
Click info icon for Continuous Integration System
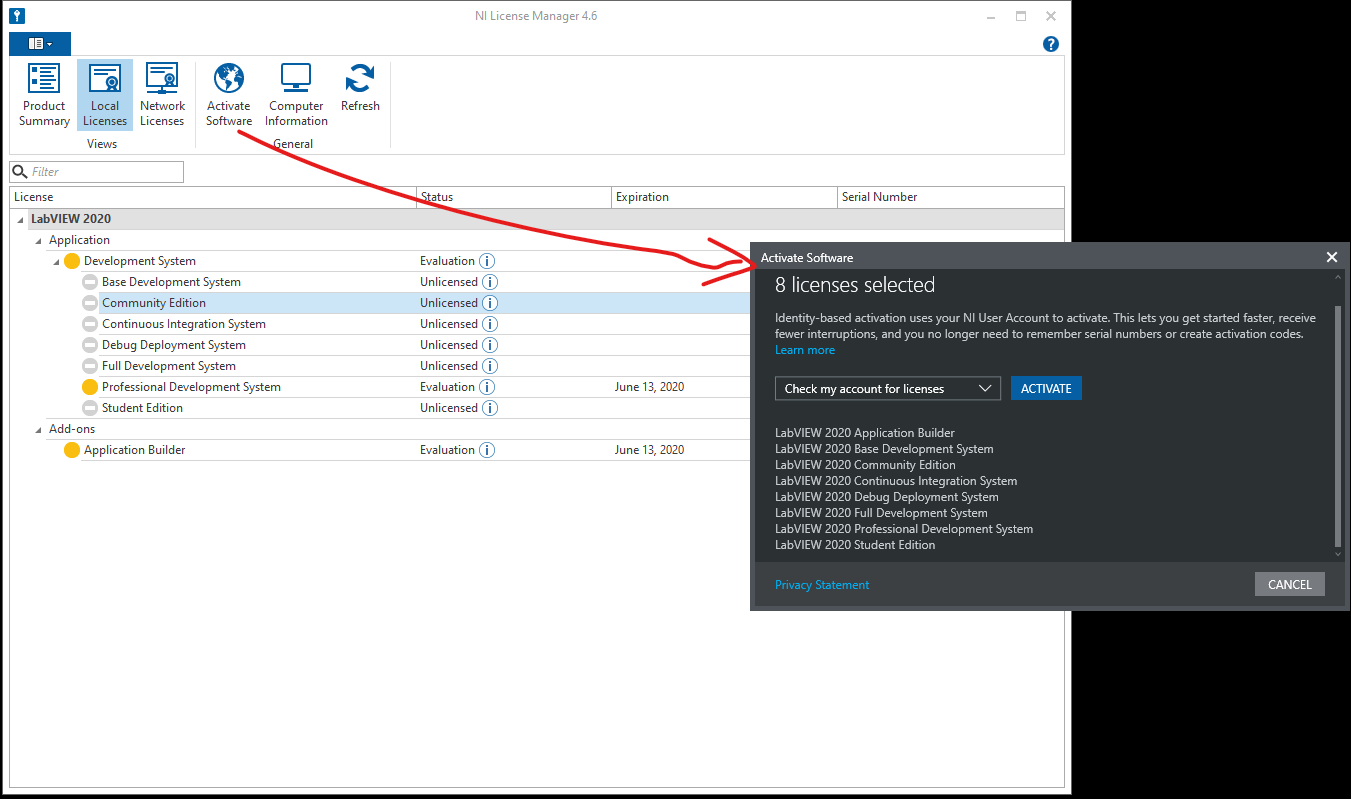tap(488, 324)
